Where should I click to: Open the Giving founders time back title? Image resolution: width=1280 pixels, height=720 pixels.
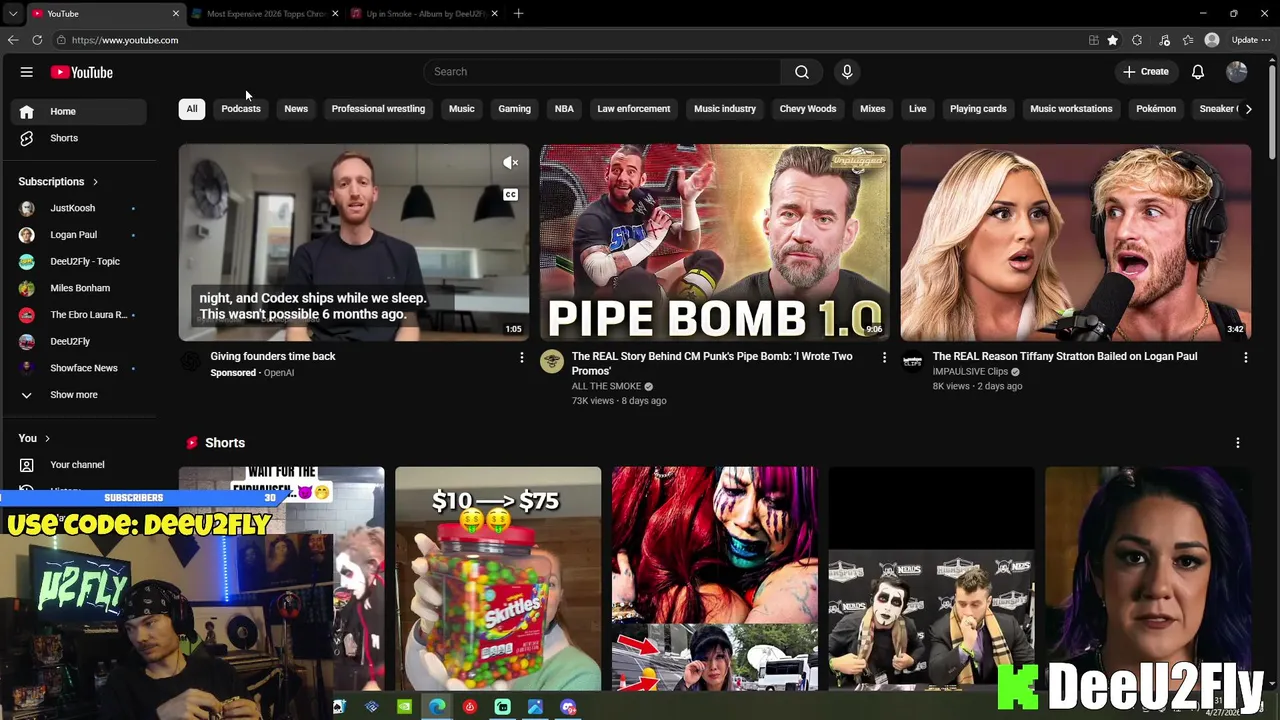[x=273, y=356]
